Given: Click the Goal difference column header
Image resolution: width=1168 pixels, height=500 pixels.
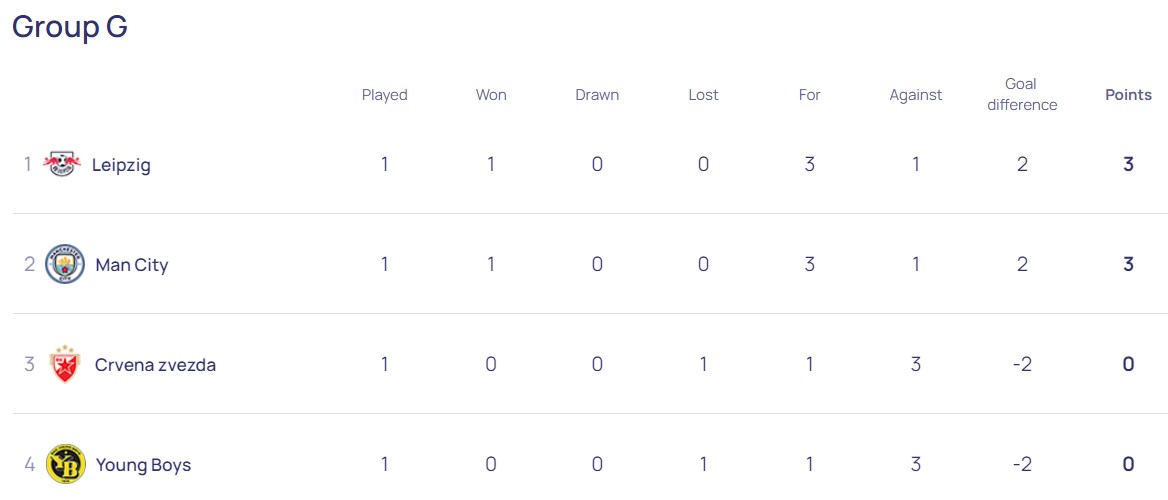Looking at the screenshot, I should coord(1022,94).
